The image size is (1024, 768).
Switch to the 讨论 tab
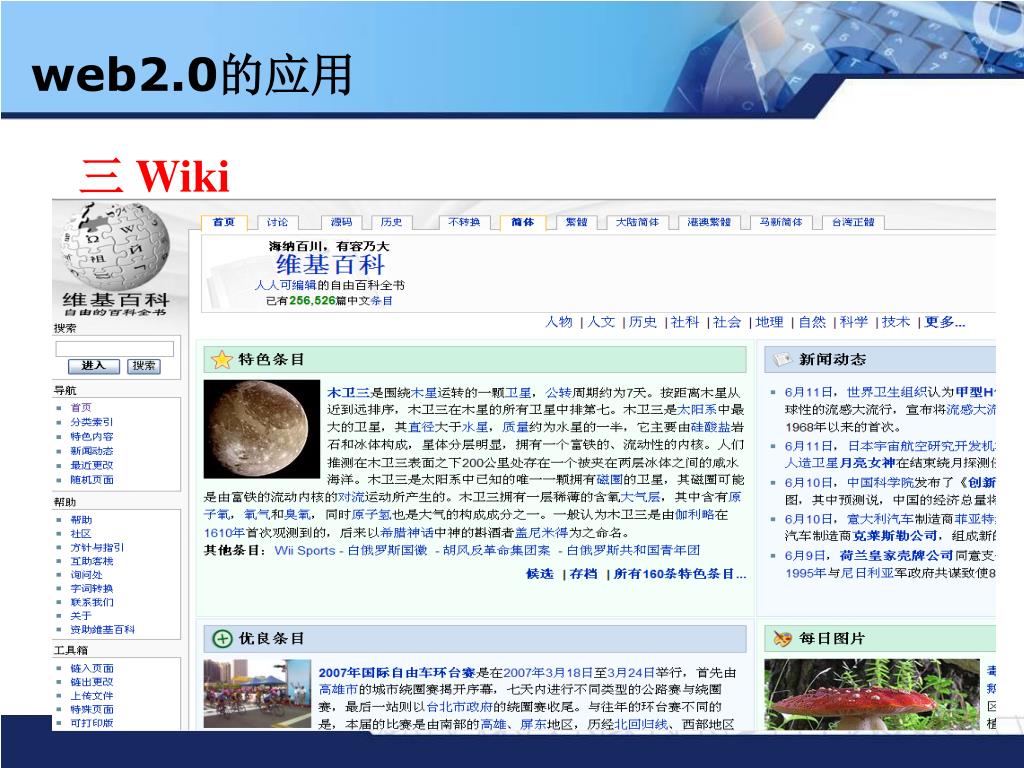coord(277,222)
